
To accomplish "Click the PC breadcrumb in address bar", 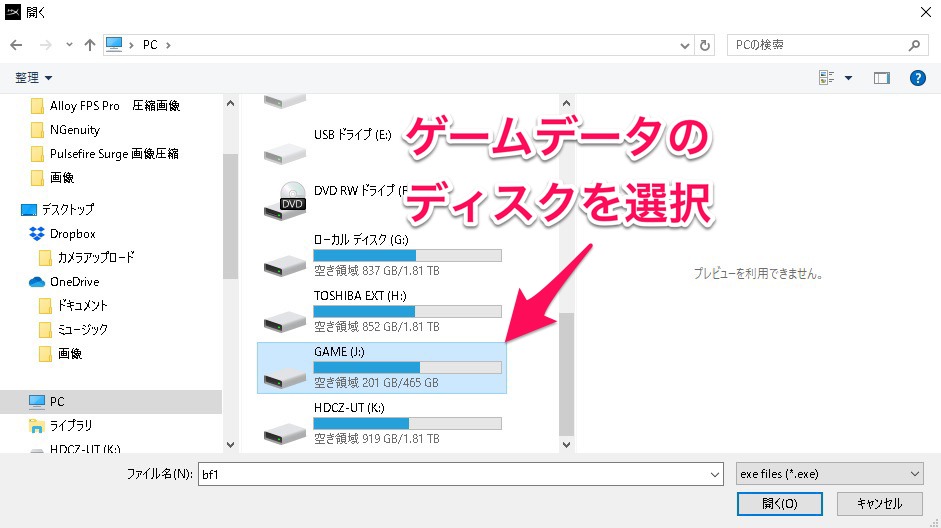I will pos(150,45).
